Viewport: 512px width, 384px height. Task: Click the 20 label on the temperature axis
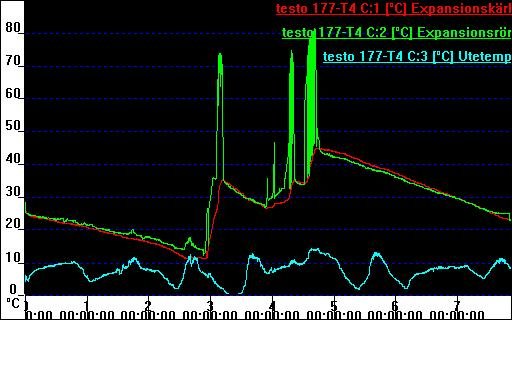tap(13, 224)
